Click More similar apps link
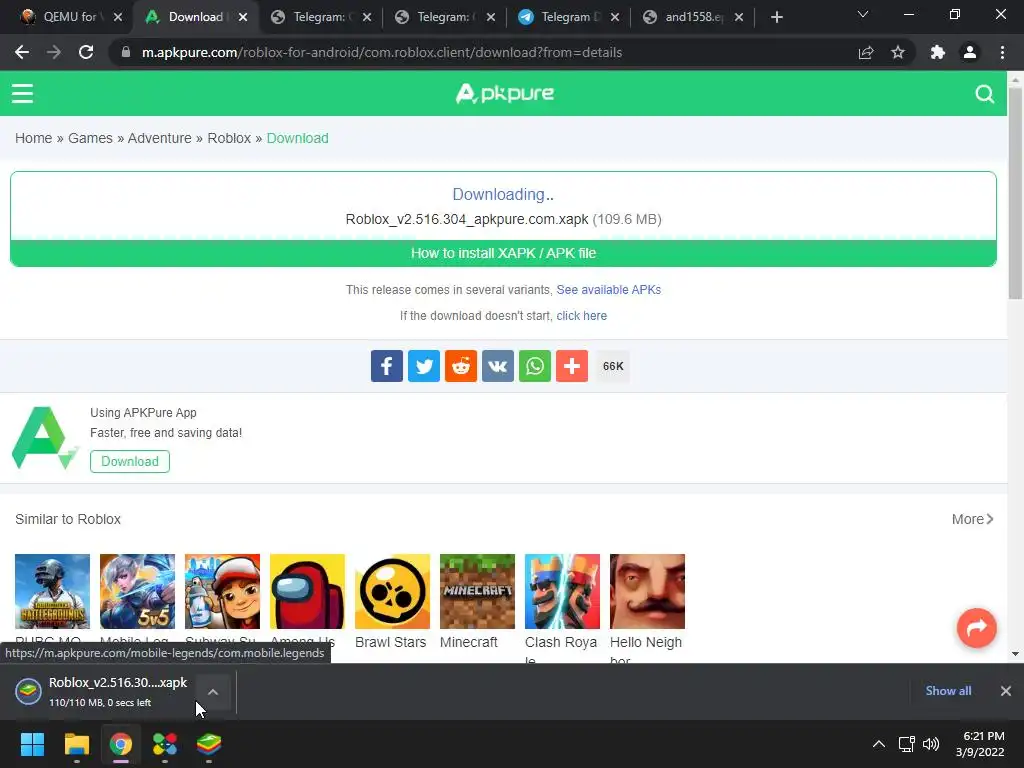This screenshot has height=768, width=1024. [972, 519]
